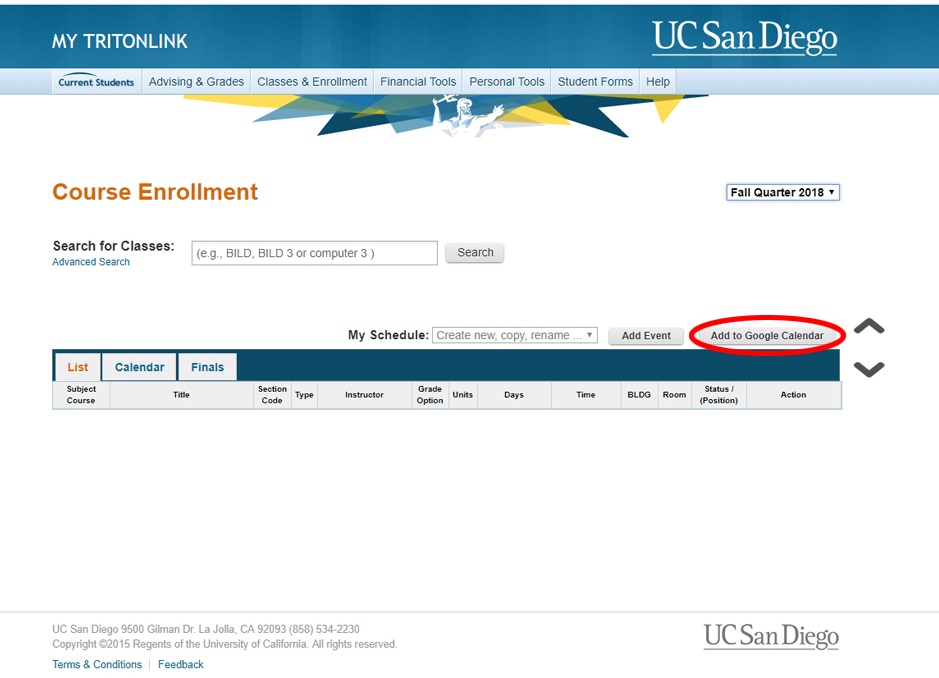Image resolution: width=939 pixels, height=678 pixels.
Task: Open the Fall Quarter 2018 term selector
Action: [782, 192]
